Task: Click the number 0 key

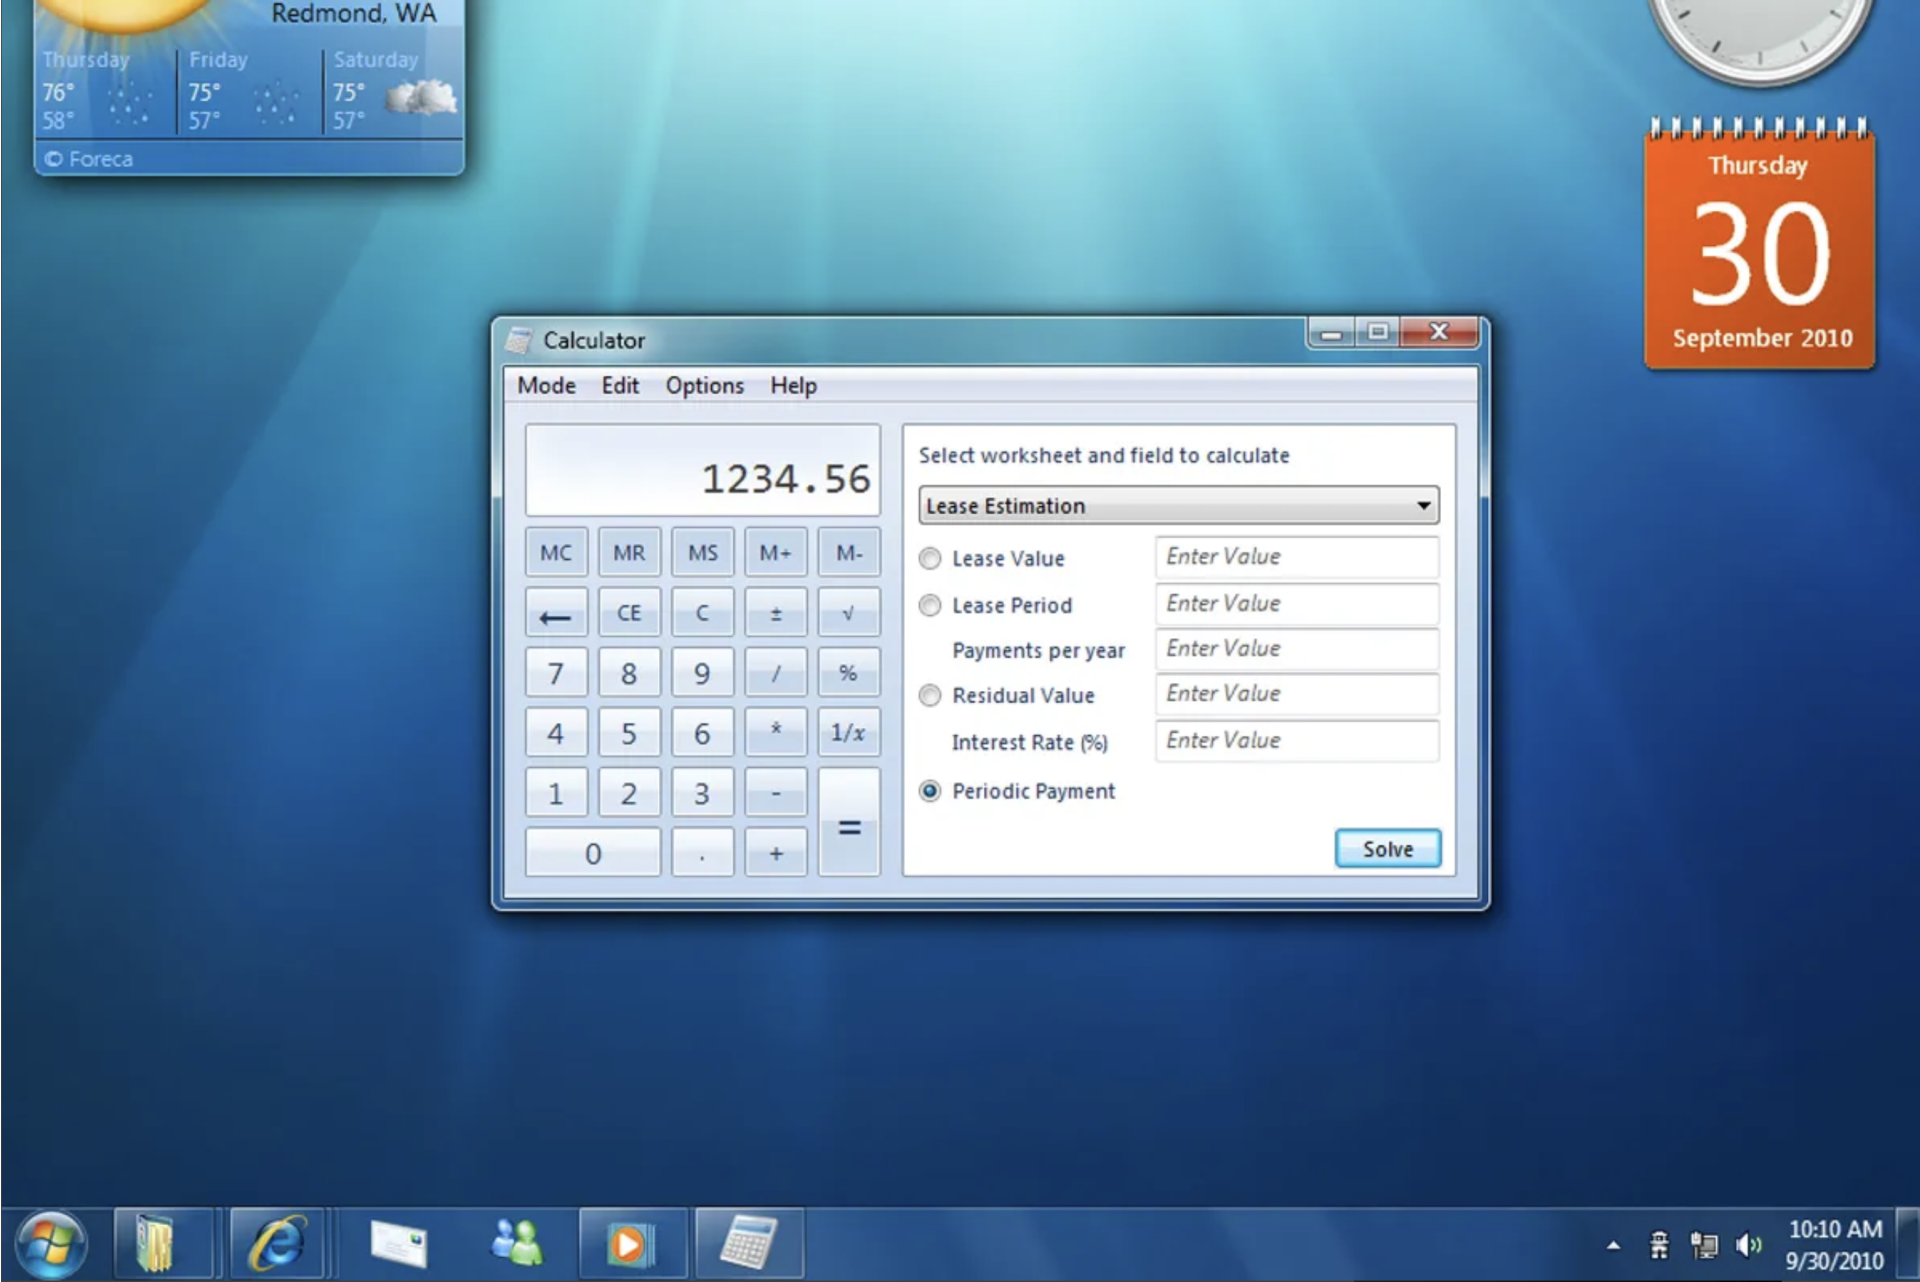Action: click(593, 853)
